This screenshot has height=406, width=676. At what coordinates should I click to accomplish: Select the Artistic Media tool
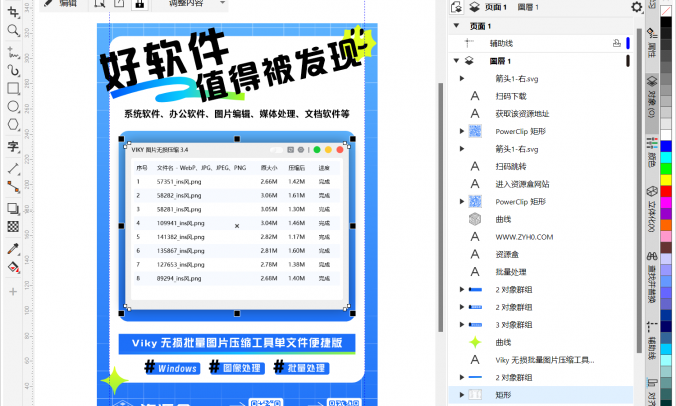(x=13, y=70)
